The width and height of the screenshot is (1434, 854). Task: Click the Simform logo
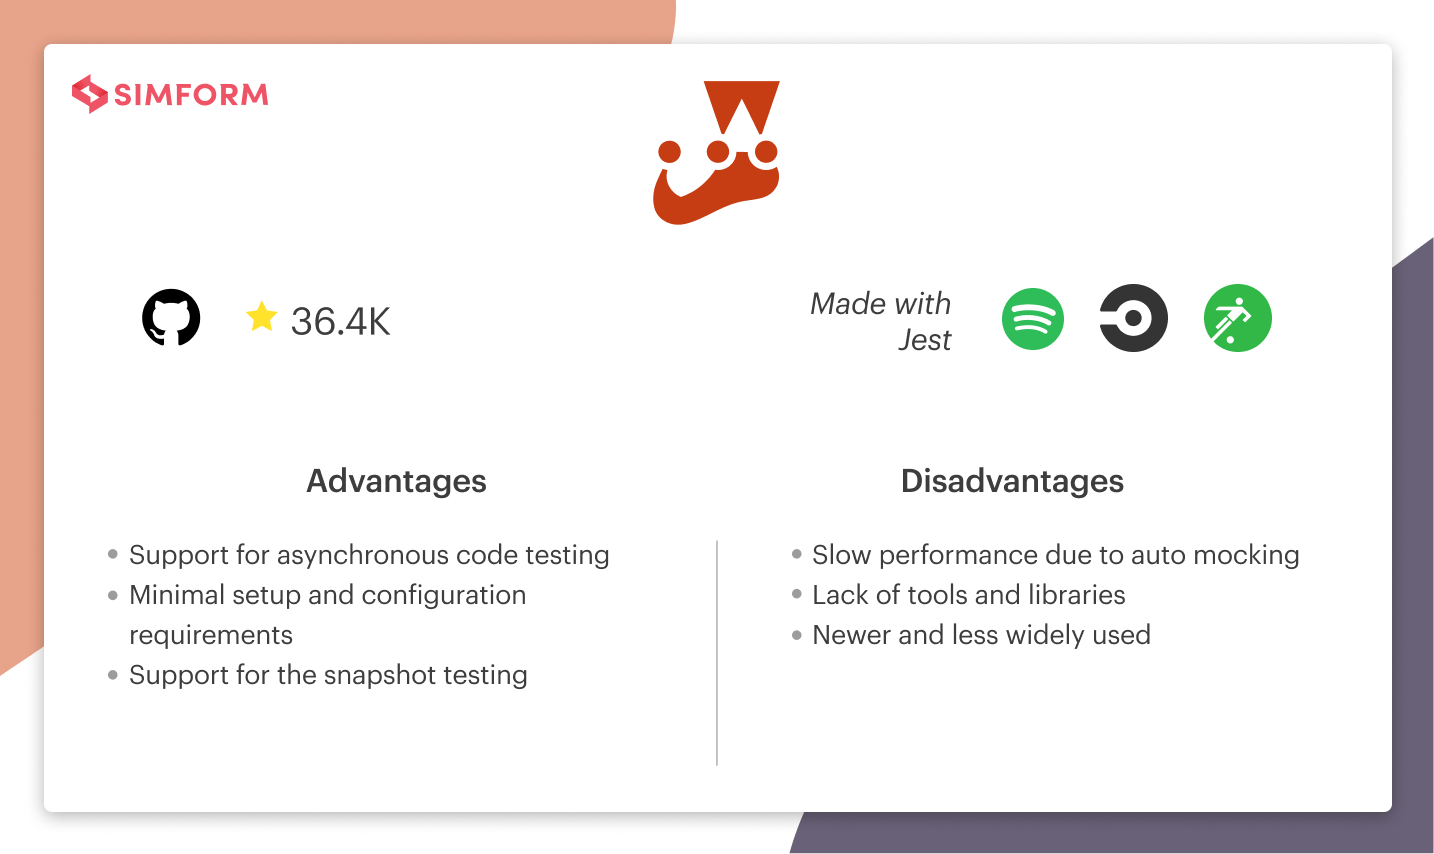click(x=170, y=94)
